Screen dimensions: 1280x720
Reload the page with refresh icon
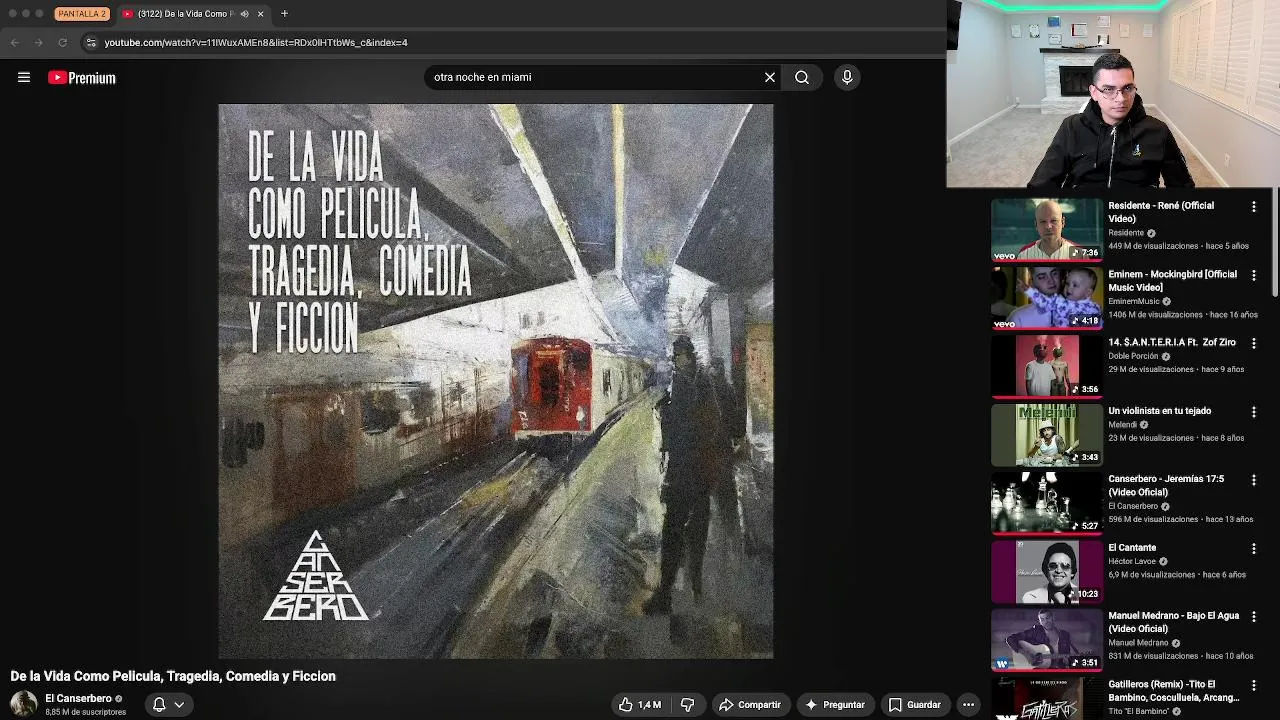pyautogui.click(x=62, y=43)
